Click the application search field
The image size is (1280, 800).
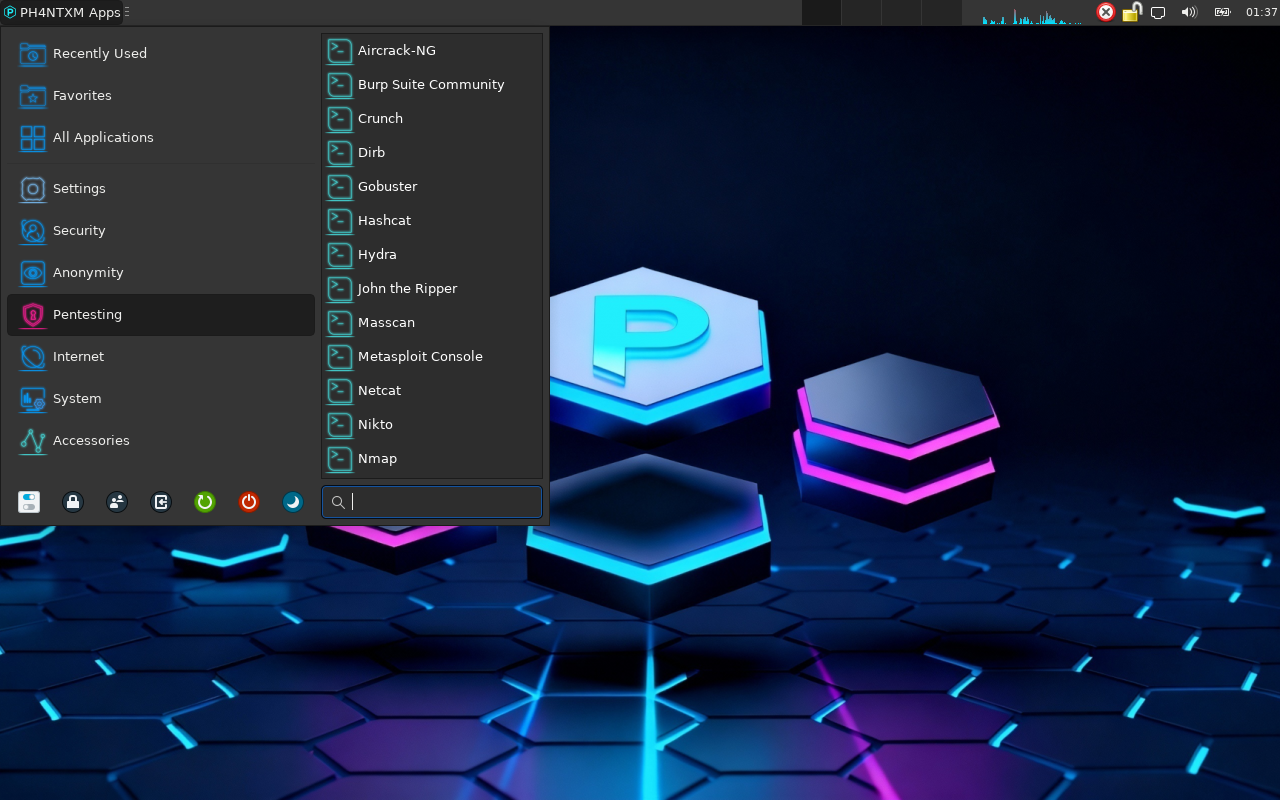click(431, 502)
